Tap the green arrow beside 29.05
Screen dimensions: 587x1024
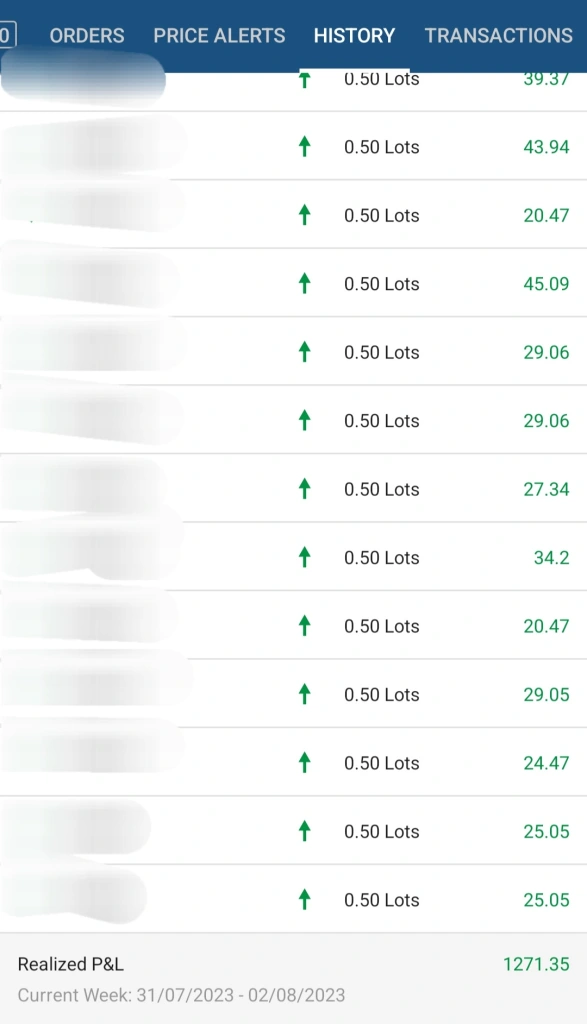[x=304, y=694]
